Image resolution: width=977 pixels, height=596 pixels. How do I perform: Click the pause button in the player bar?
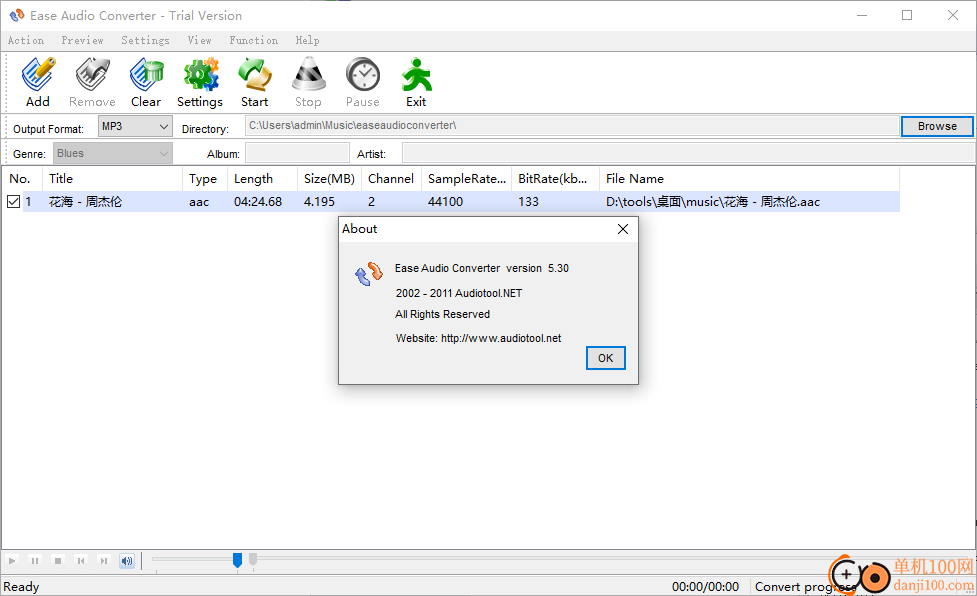[35, 561]
